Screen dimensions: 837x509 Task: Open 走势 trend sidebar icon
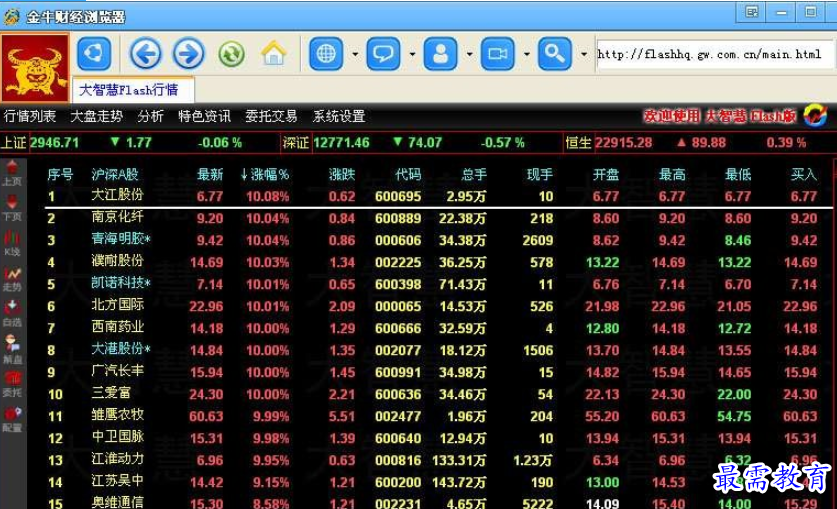(x=12, y=279)
